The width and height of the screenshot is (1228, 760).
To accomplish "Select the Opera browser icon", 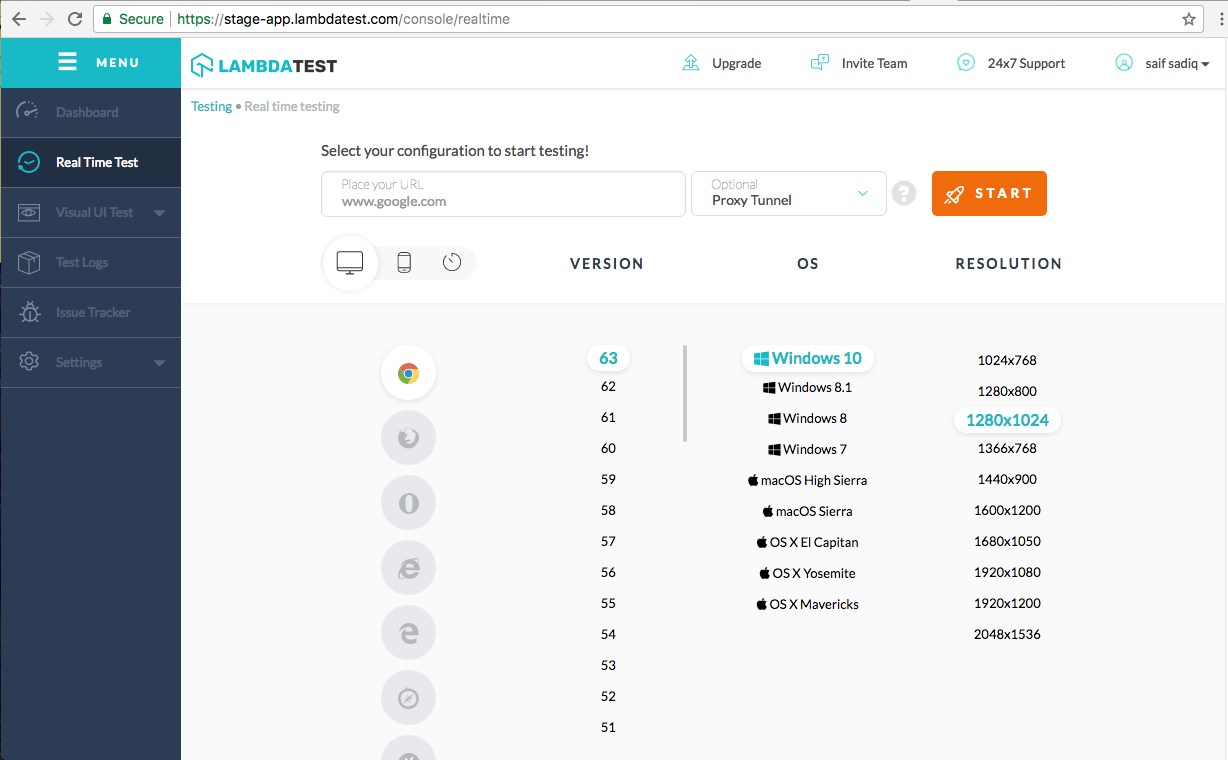I will pos(408,503).
